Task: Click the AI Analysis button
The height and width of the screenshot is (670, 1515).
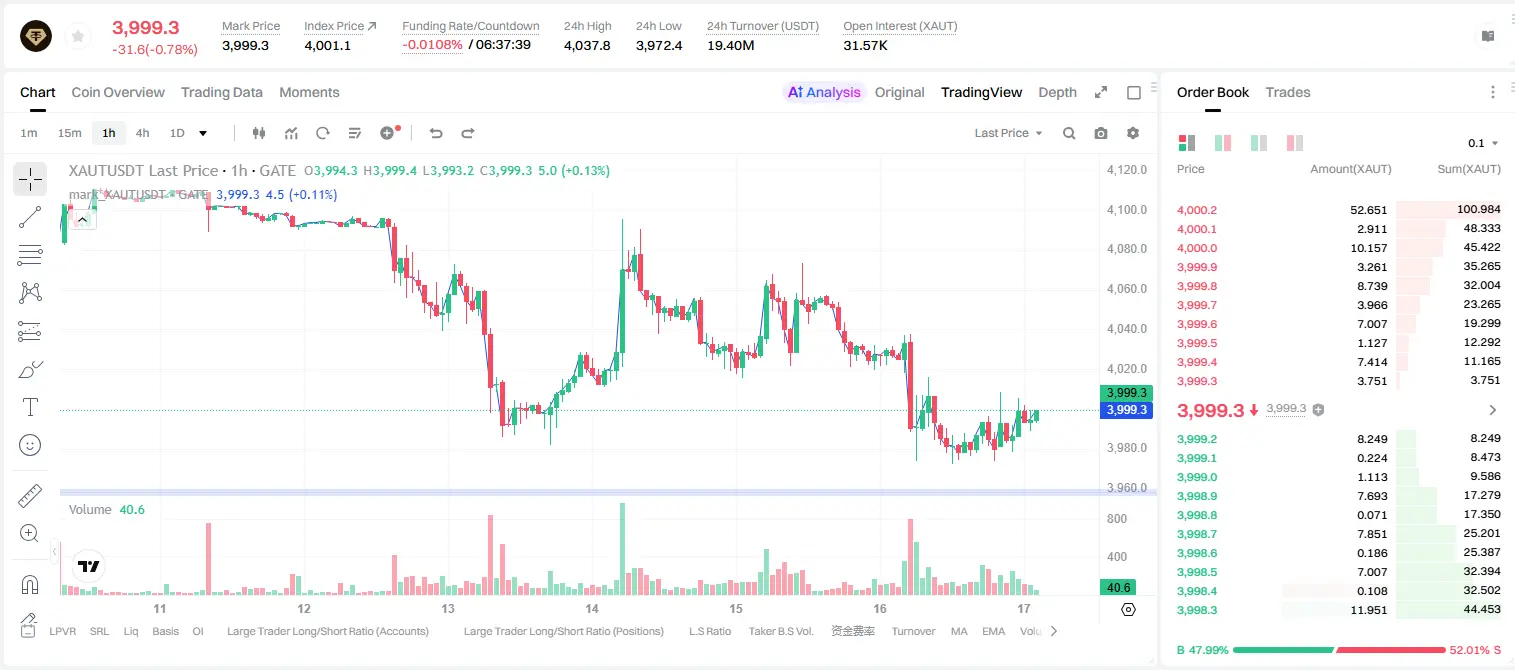Action: pyautogui.click(x=823, y=92)
